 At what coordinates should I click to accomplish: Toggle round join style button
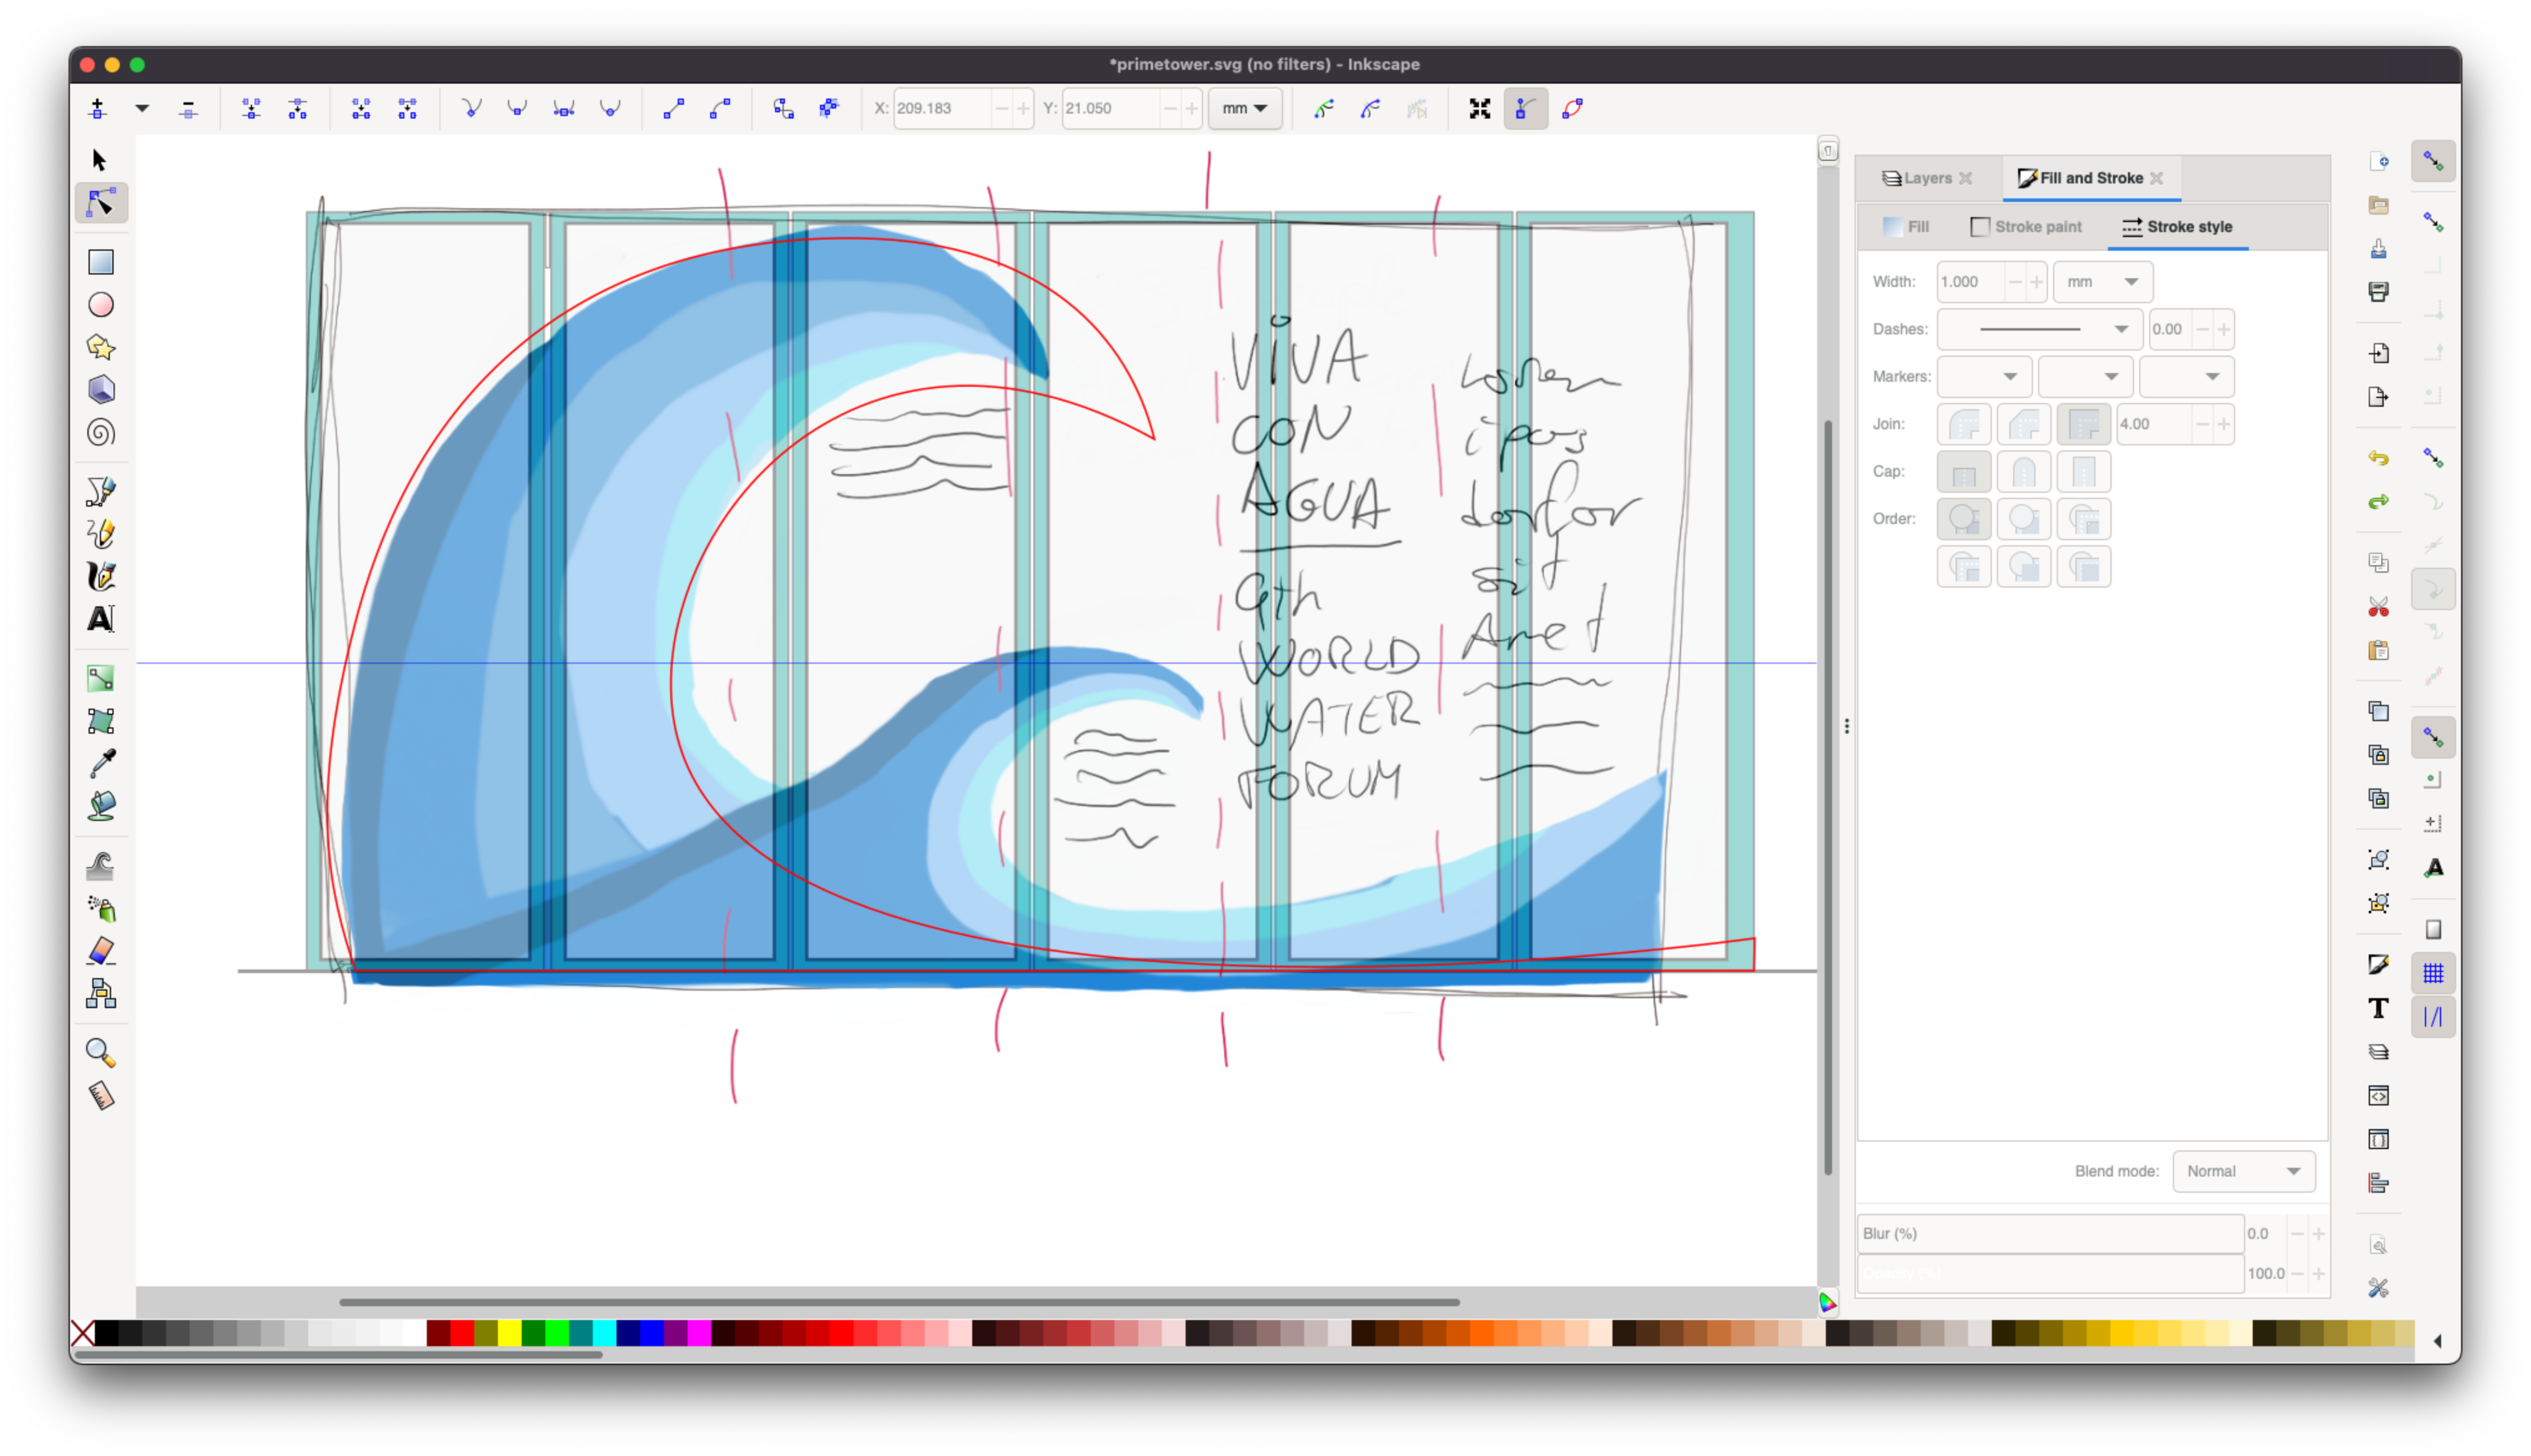[1963, 424]
